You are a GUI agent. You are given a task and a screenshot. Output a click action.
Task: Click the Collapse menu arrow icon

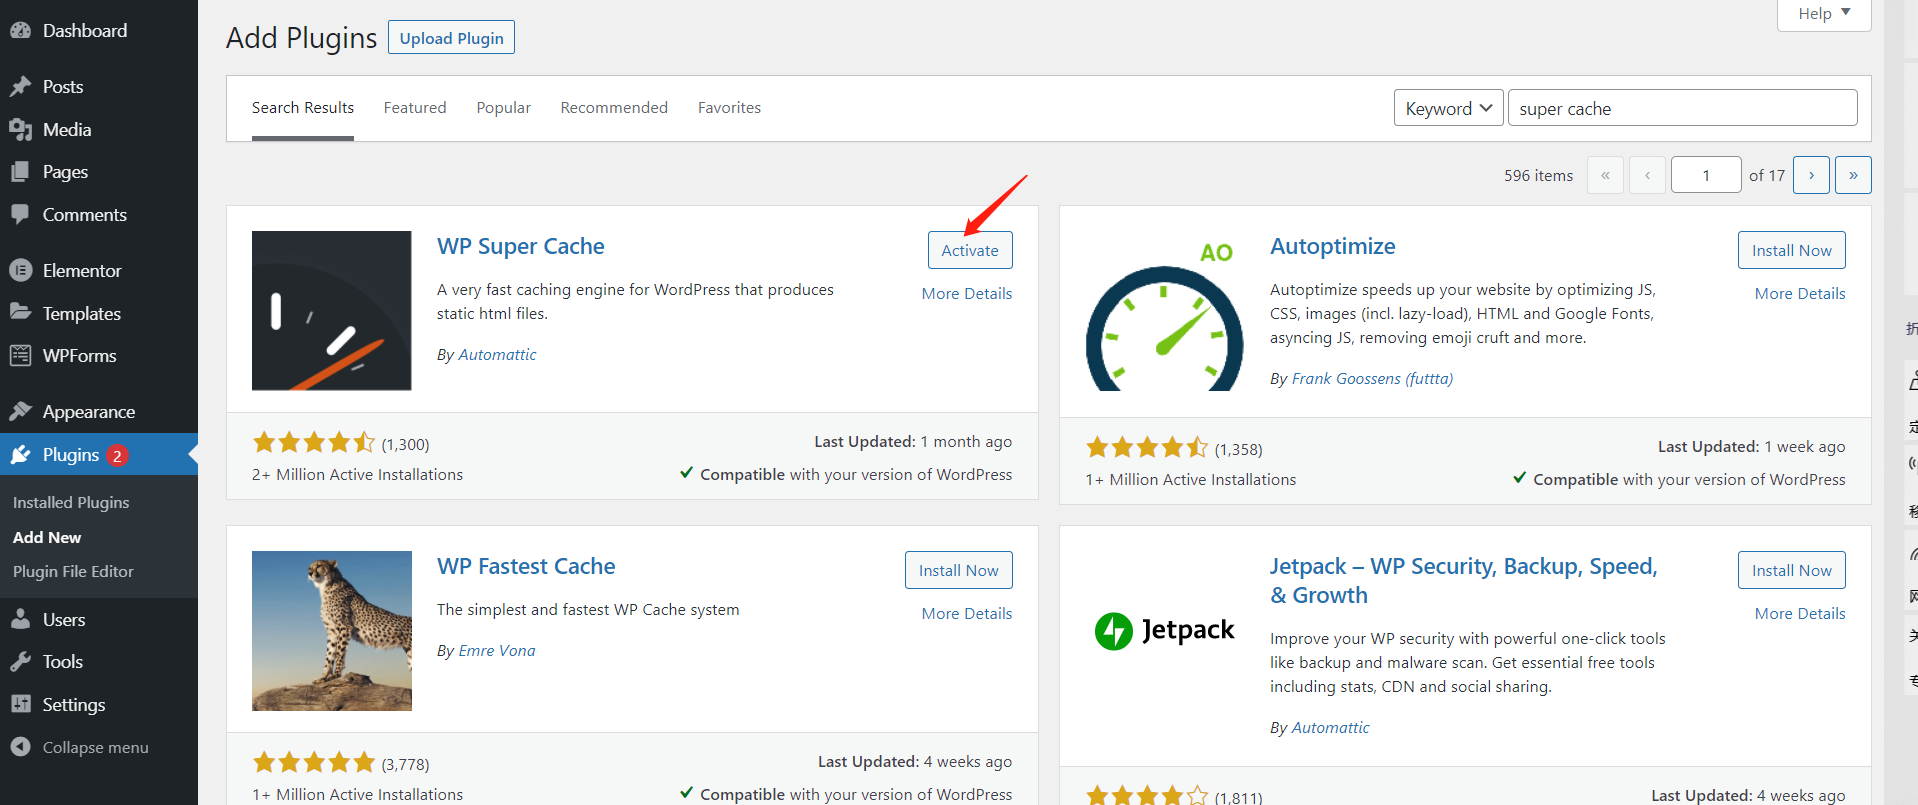coord(21,747)
